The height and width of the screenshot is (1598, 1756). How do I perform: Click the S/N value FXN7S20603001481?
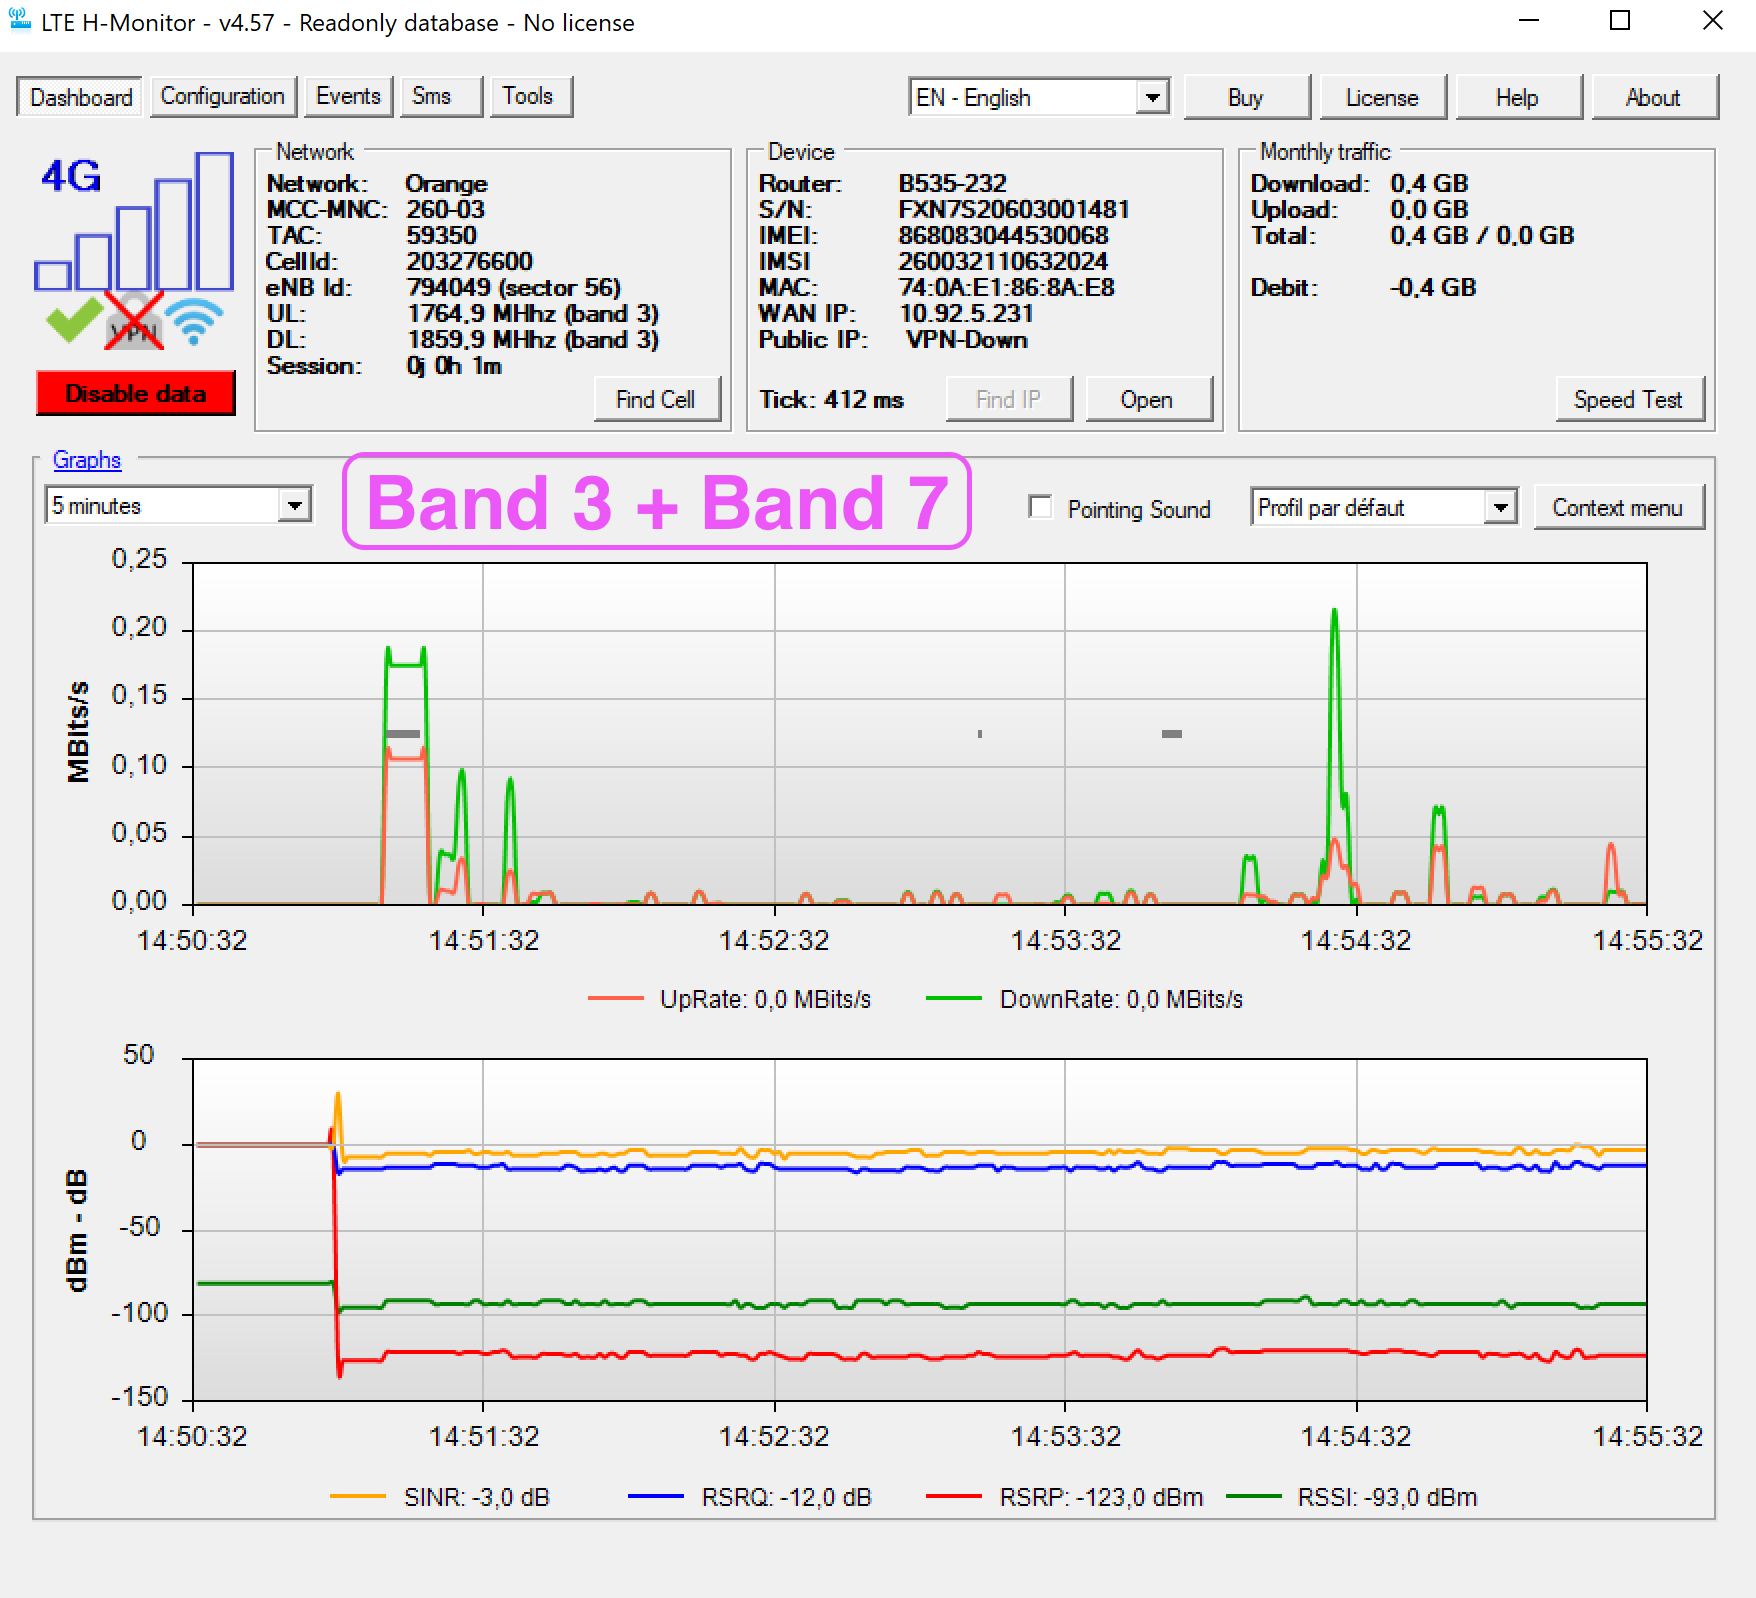pyautogui.click(x=1014, y=209)
